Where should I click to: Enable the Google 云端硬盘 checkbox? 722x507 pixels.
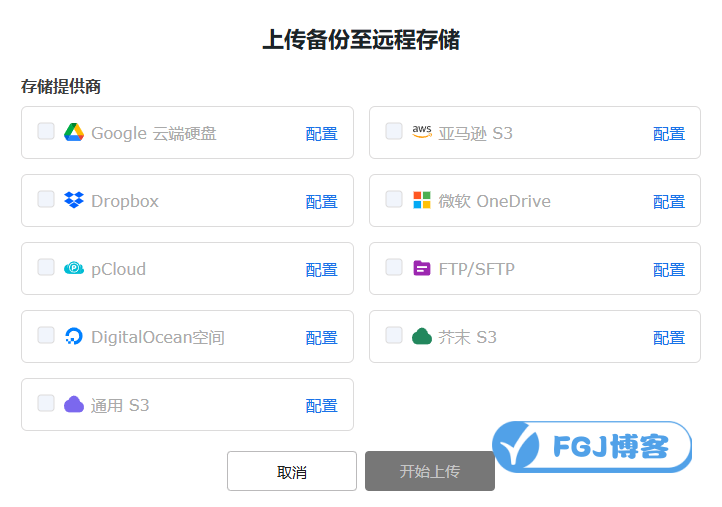pyautogui.click(x=46, y=131)
